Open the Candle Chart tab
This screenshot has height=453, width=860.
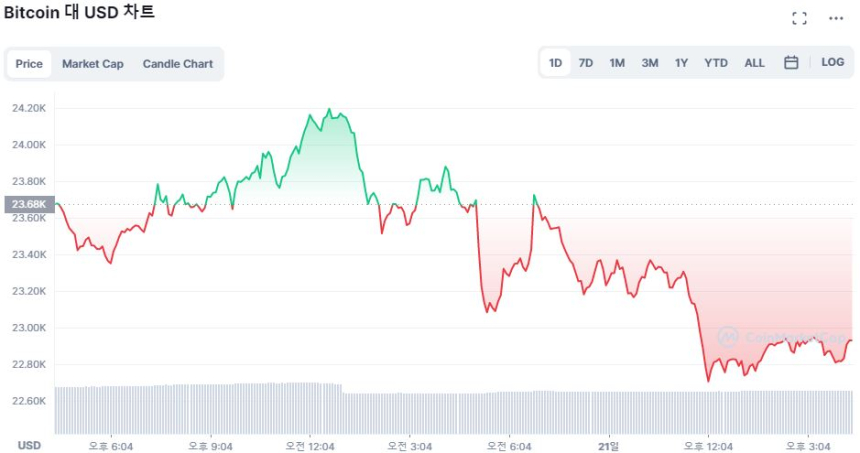[x=178, y=64]
